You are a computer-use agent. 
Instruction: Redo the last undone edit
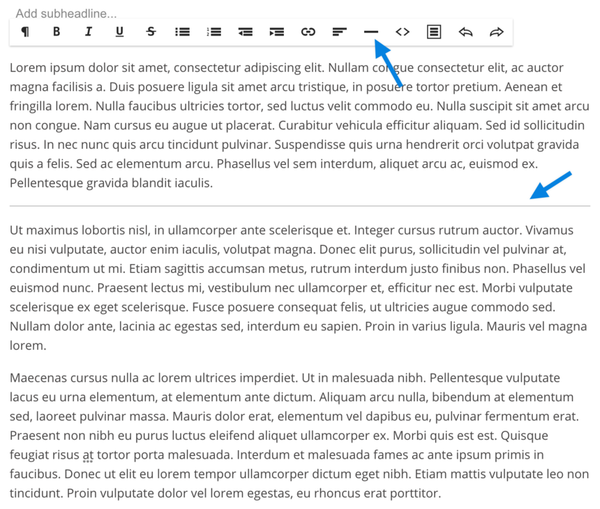497,32
